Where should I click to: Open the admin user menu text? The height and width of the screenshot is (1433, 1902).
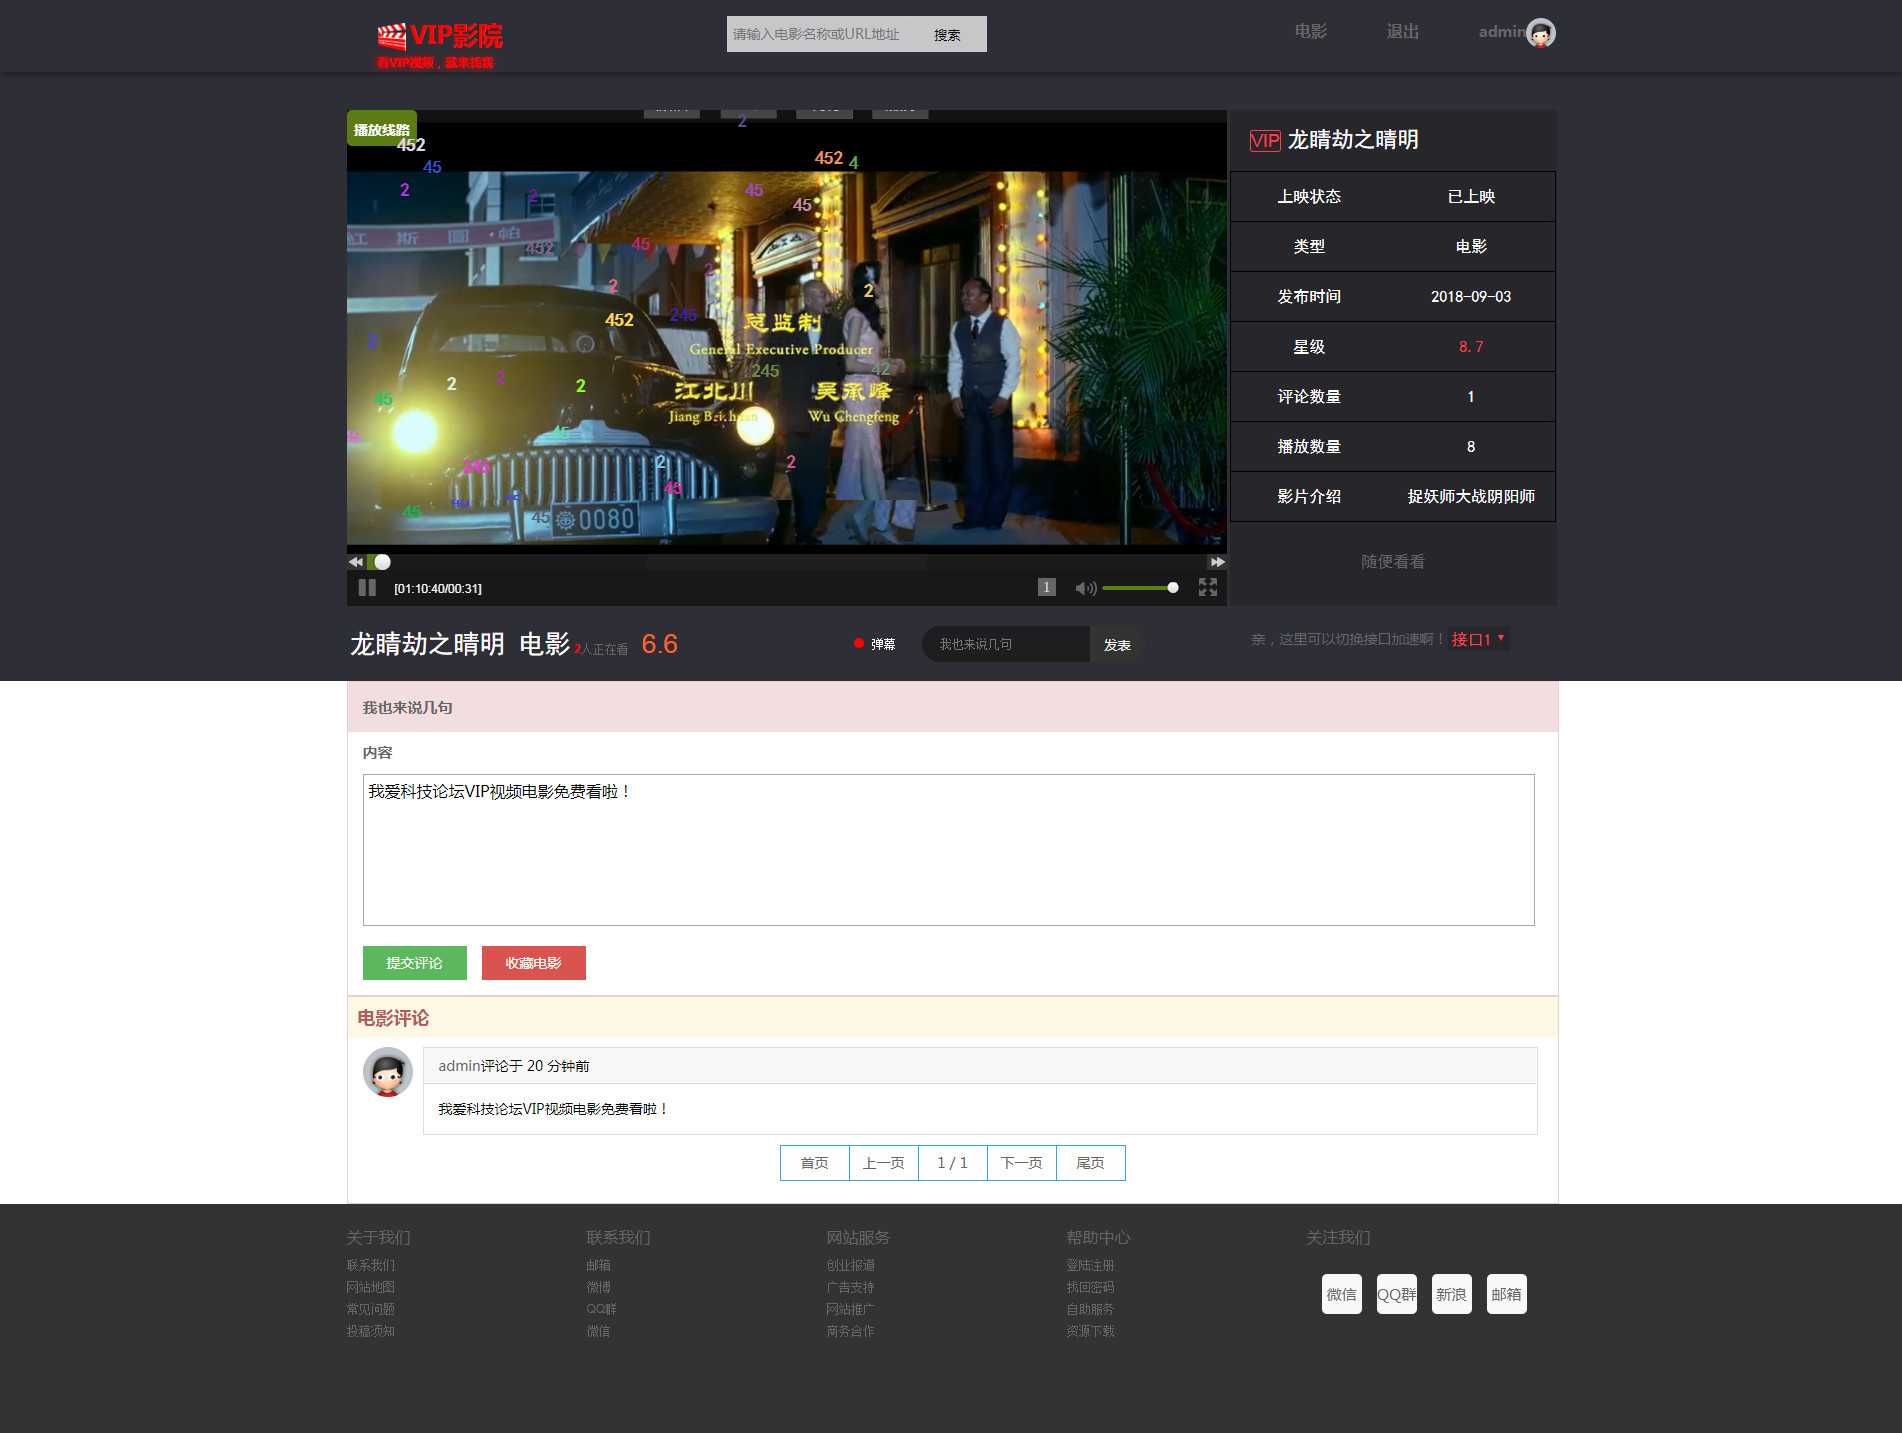click(1502, 32)
